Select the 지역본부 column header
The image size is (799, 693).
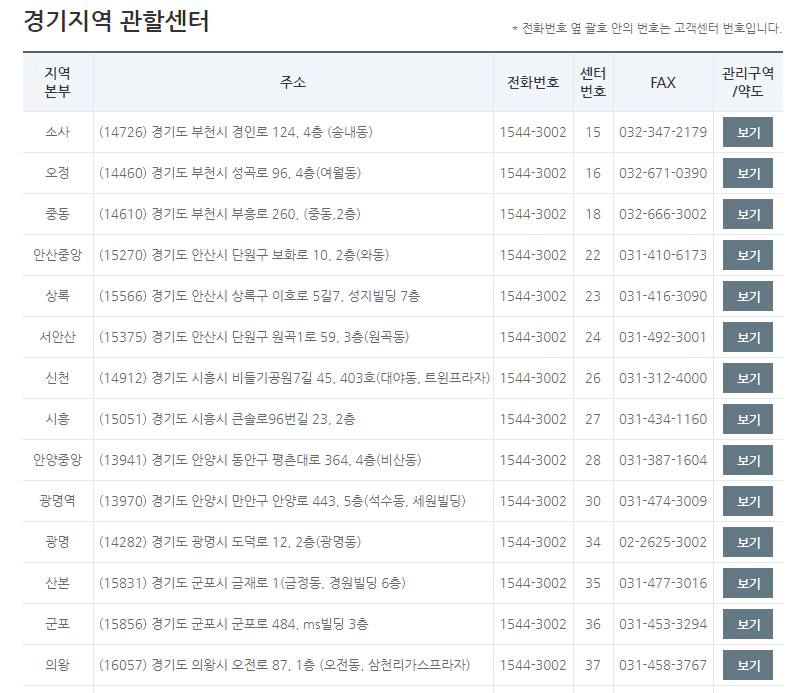[x=58, y=82]
